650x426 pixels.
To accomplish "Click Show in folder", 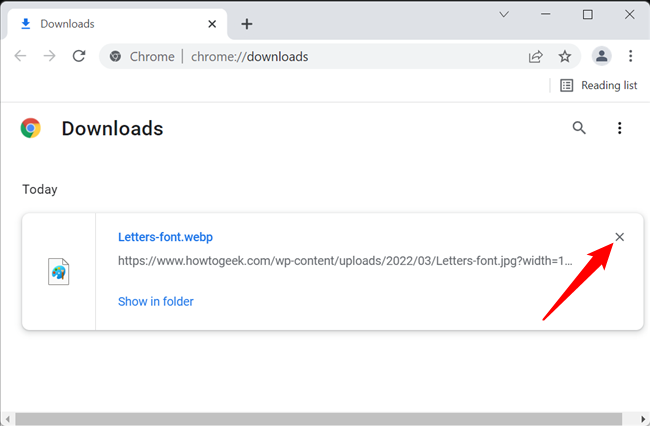I will tap(156, 301).
